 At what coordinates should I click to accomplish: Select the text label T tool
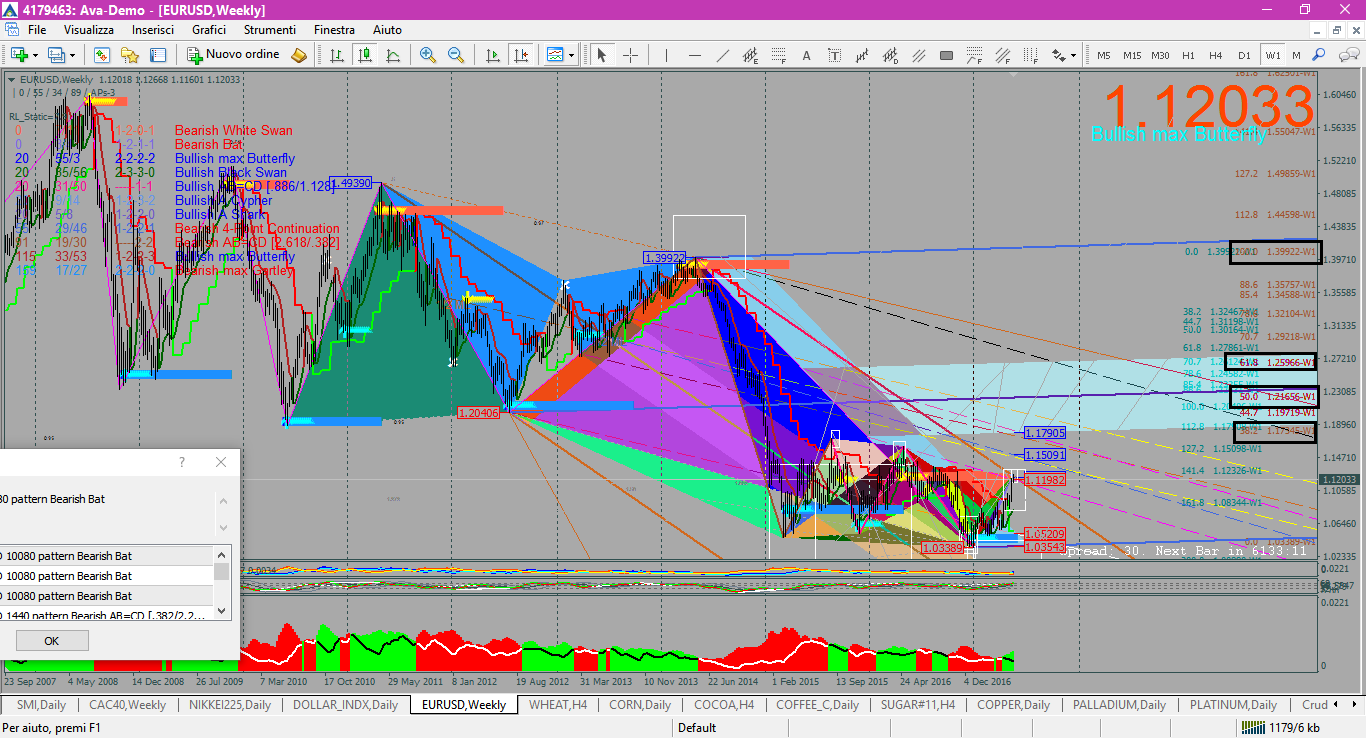pyautogui.click(x=835, y=55)
